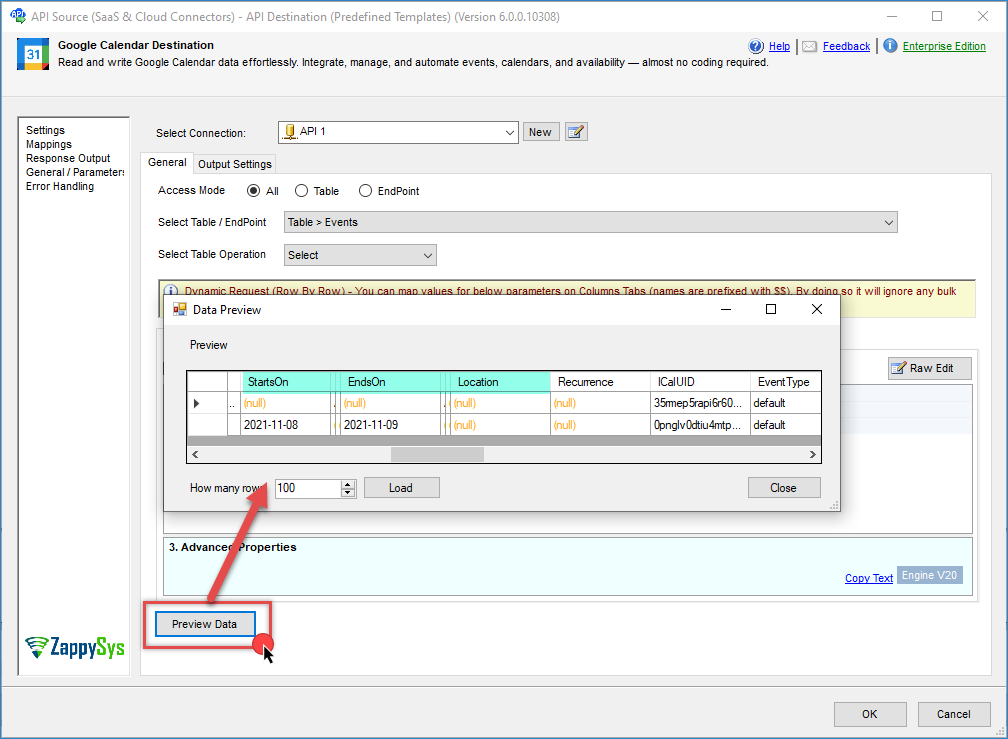Screen dimensions: 1008x739
Task: Click the How many rows input field
Action: [x=308, y=488]
